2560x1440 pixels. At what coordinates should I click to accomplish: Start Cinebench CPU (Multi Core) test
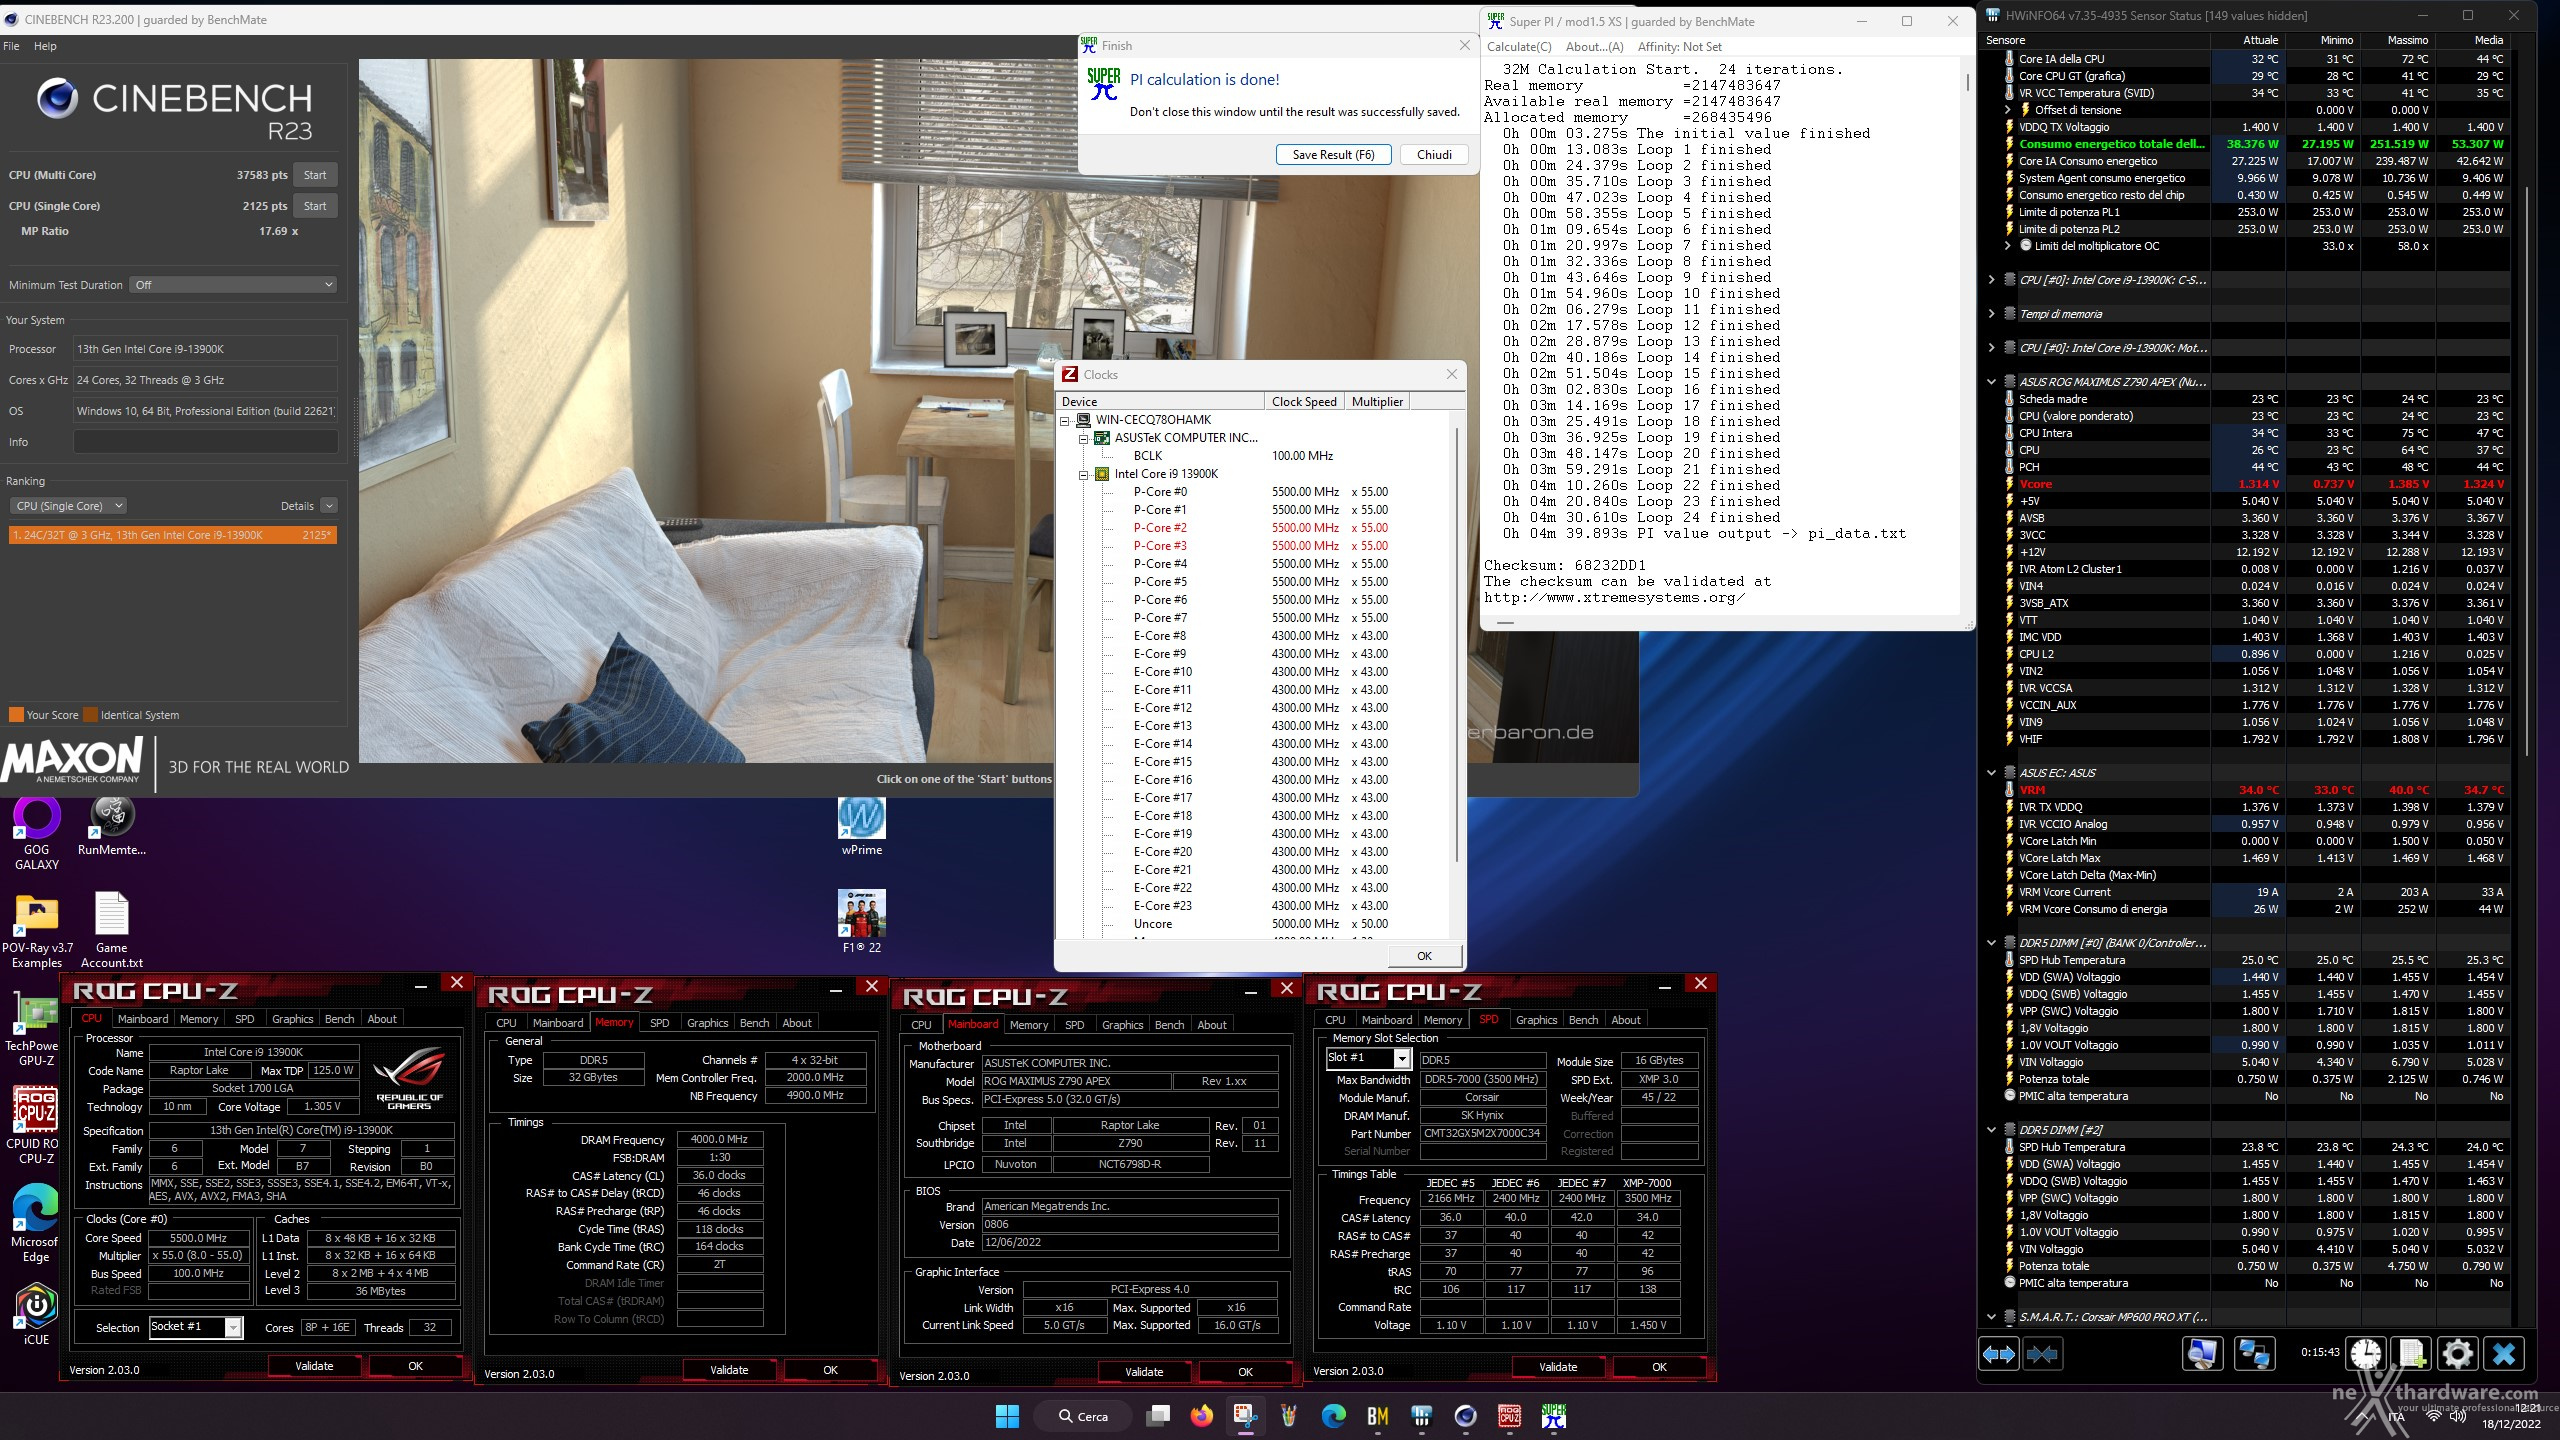coord(315,175)
